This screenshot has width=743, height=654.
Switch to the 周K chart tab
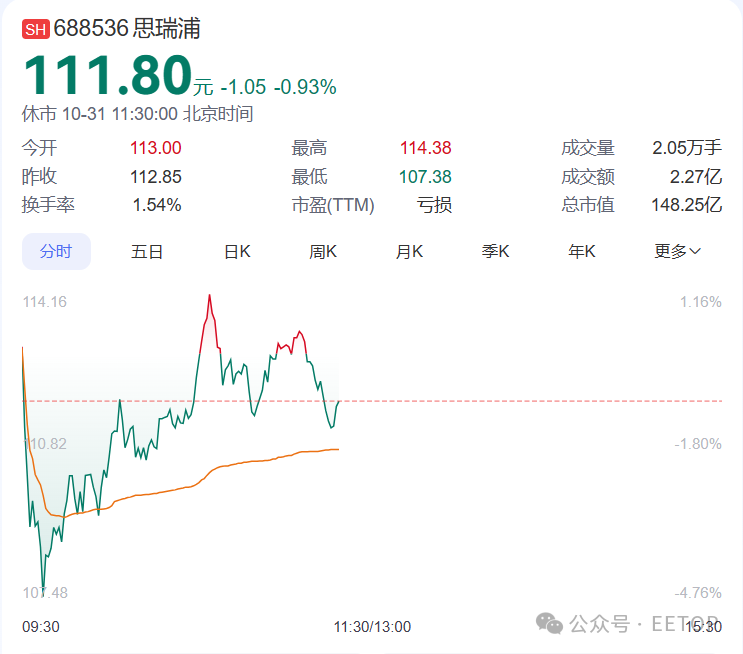coord(323,251)
